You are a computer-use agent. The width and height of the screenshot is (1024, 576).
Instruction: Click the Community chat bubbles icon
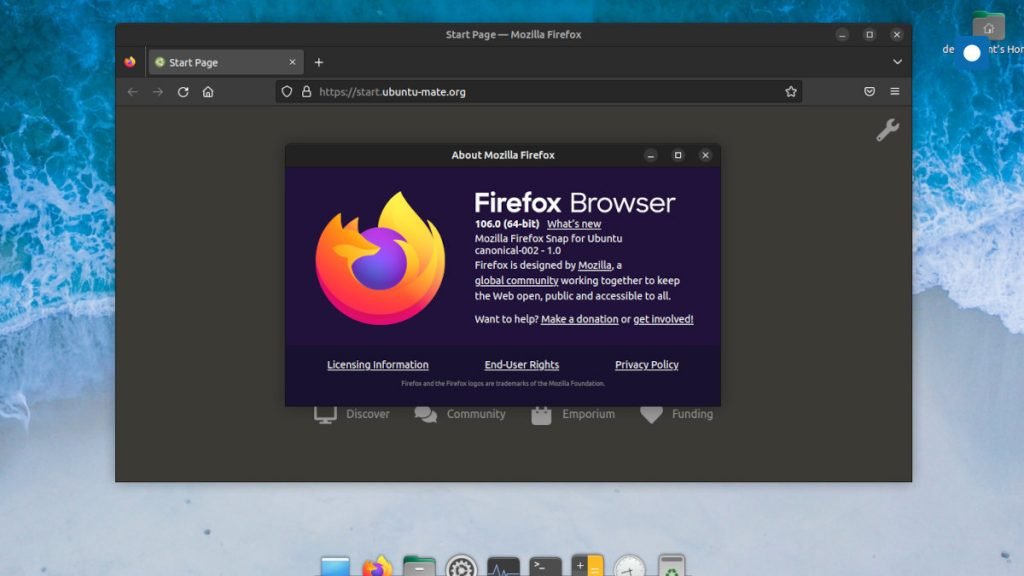click(426, 415)
